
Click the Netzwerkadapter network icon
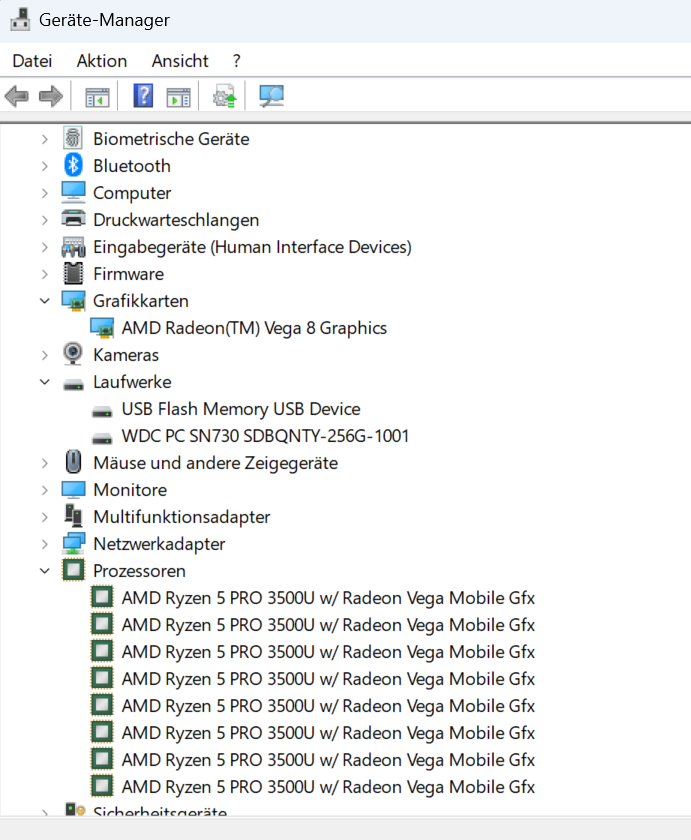(x=73, y=543)
